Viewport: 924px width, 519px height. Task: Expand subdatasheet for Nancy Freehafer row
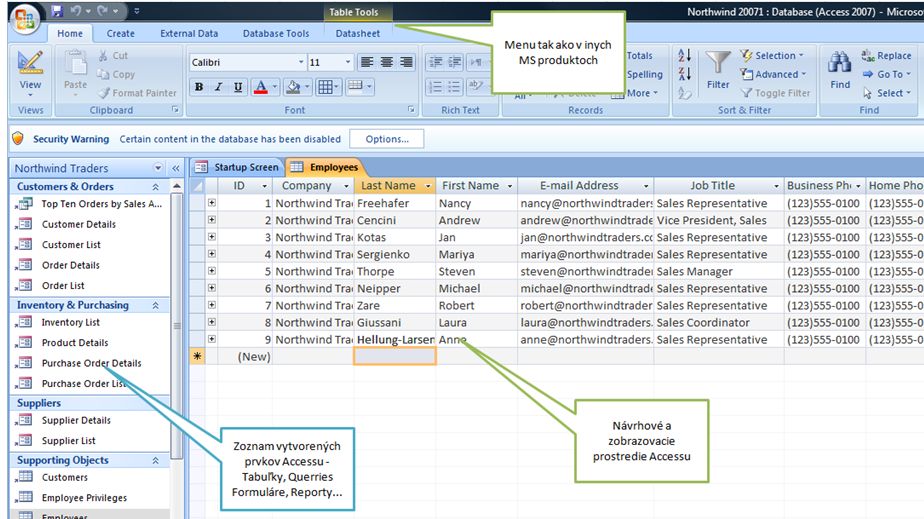(212, 203)
